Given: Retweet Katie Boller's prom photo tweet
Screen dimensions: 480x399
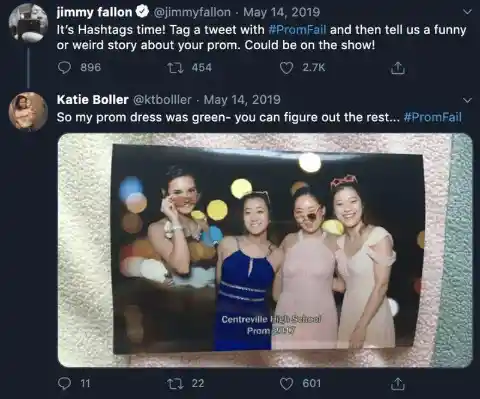Looking at the screenshot, I should (175, 383).
